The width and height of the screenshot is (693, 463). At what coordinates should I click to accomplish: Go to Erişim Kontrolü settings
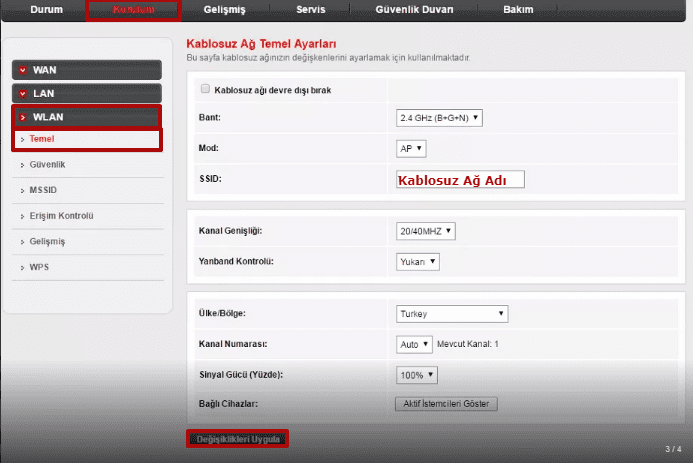pyautogui.click(x=61, y=216)
